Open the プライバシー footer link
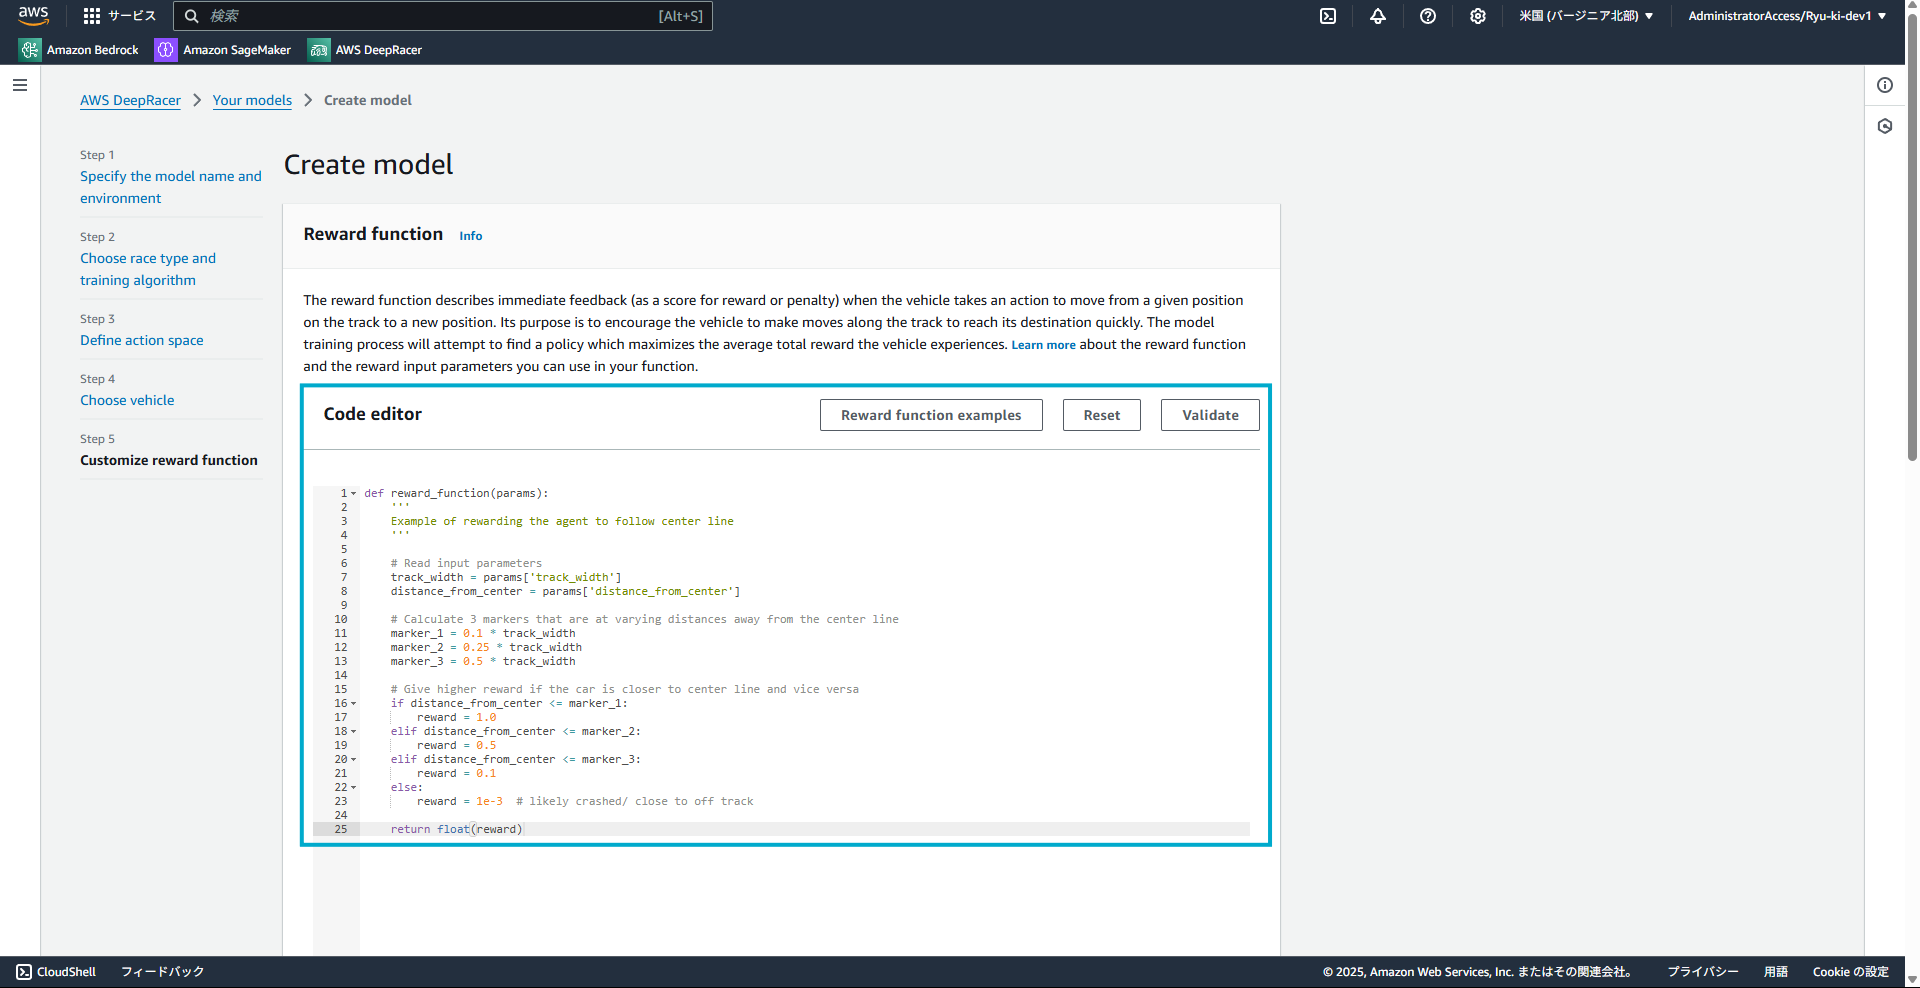Image resolution: width=1920 pixels, height=988 pixels. pyautogui.click(x=1702, y=972)
